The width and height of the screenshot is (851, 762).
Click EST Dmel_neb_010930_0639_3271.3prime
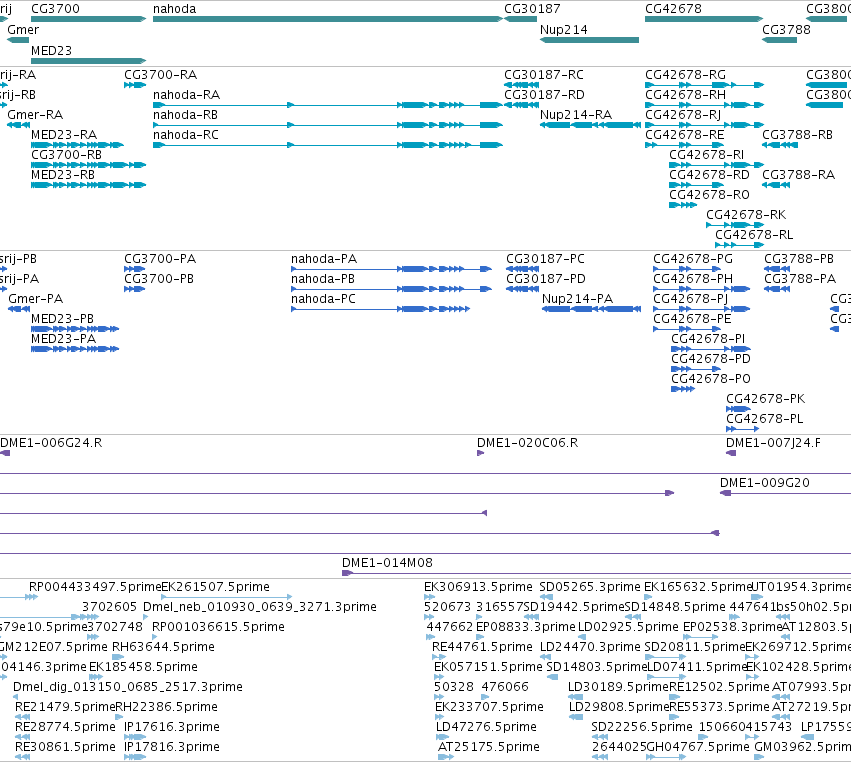[x=145, y=617]
